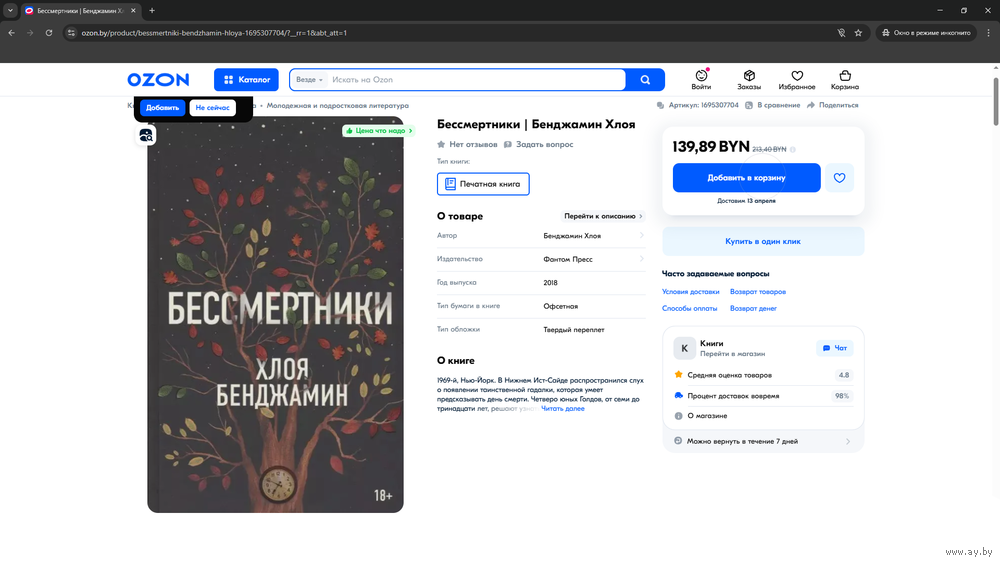This screenshot has height=563, width=1000.
Task: Open Войти login icon
Action: coord(702,80)
